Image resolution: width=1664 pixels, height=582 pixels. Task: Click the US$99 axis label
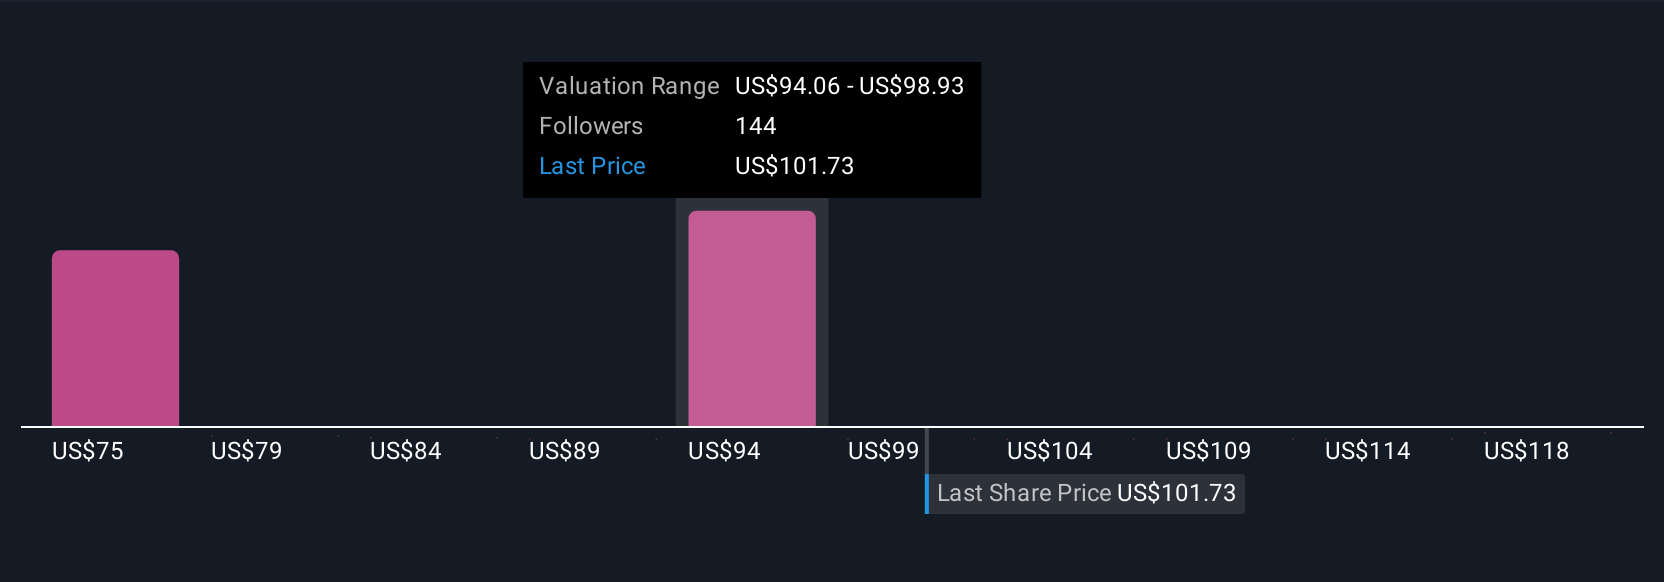pyautogui.click(x=883, y=451)
